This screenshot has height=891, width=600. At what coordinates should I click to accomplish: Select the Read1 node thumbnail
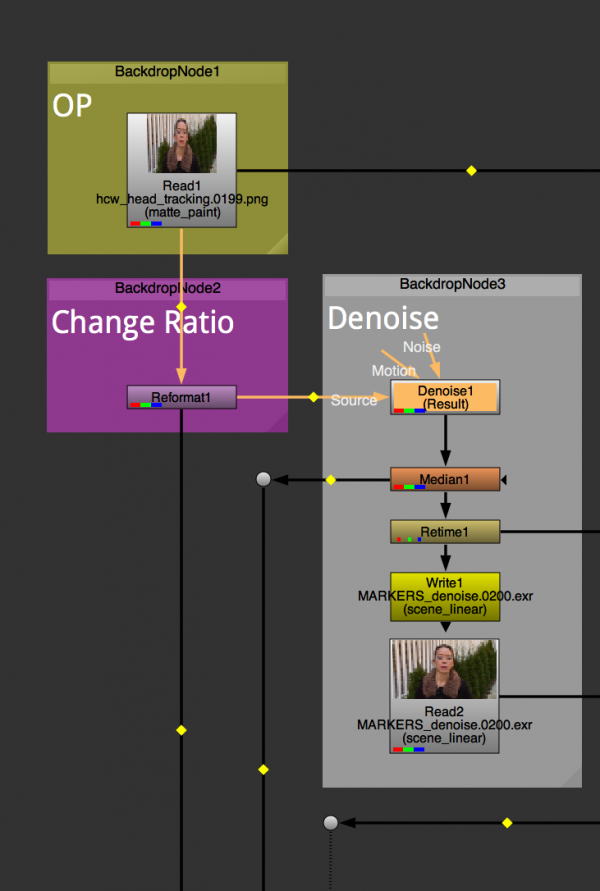click(181, 145)
